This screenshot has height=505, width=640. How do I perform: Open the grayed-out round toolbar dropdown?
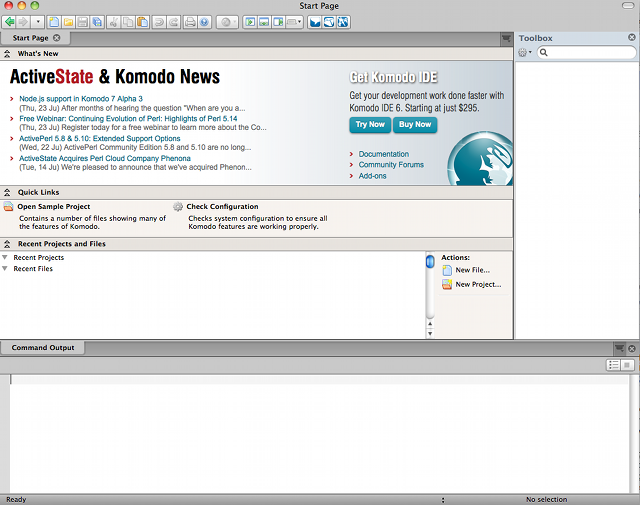(x=227, y=22)
